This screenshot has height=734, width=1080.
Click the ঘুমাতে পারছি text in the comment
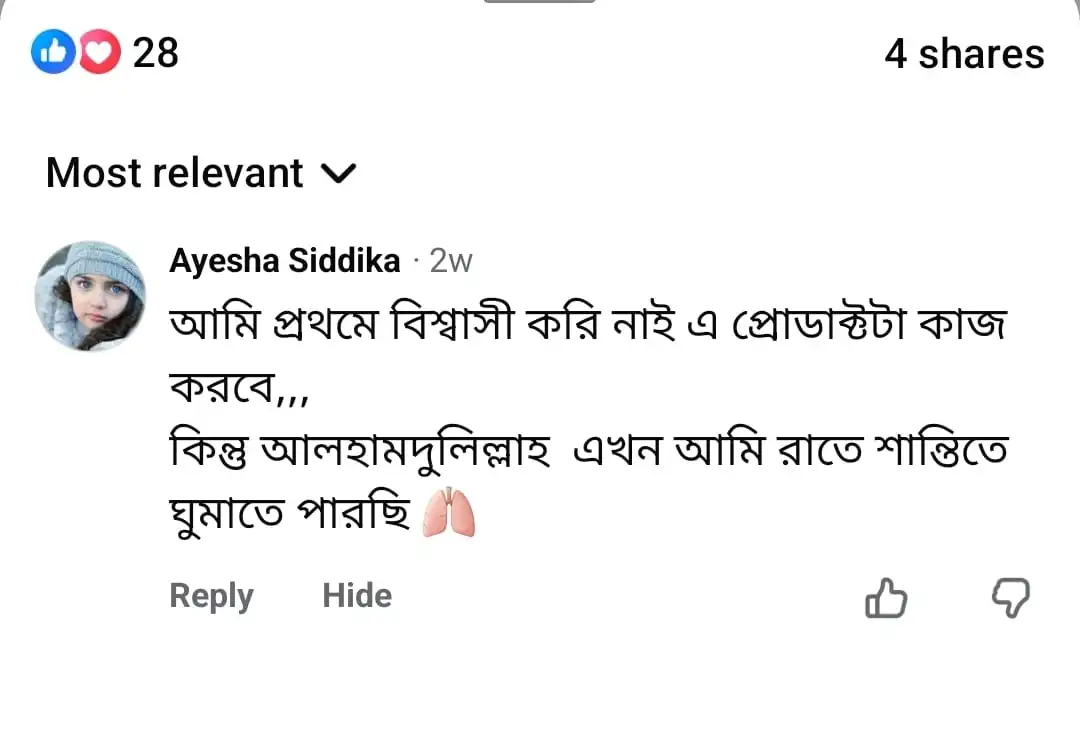coord(290,513)
